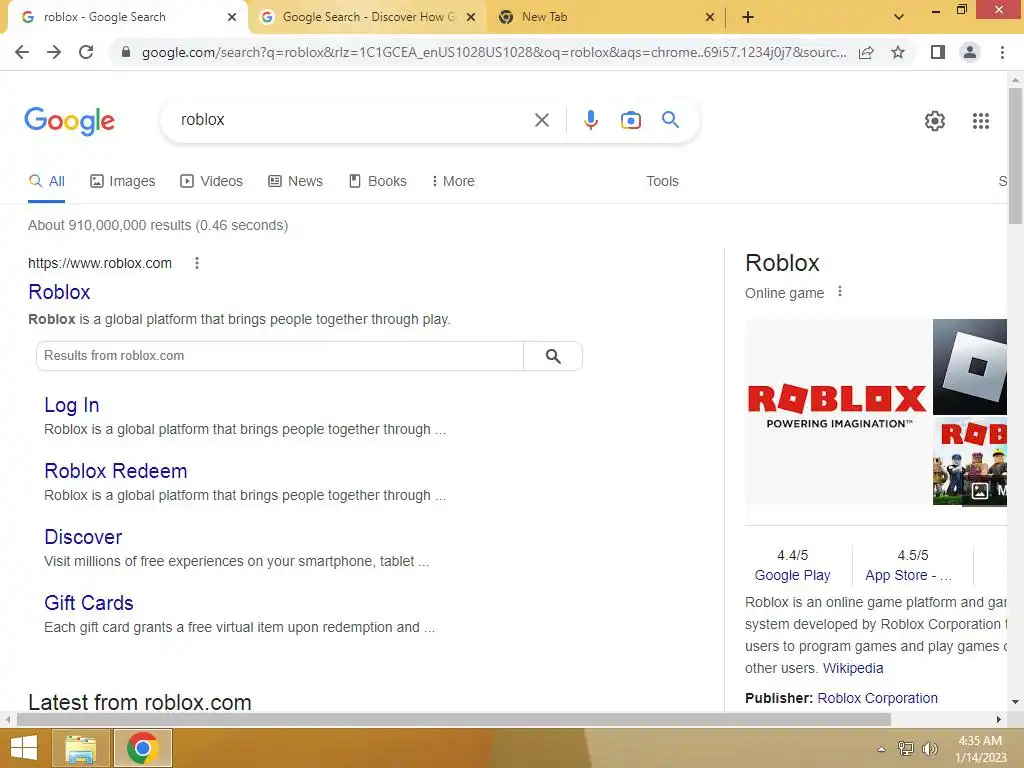Screen dimensions: 1024x768
Task: Focus the browser address bar
Action: (494, 52)
